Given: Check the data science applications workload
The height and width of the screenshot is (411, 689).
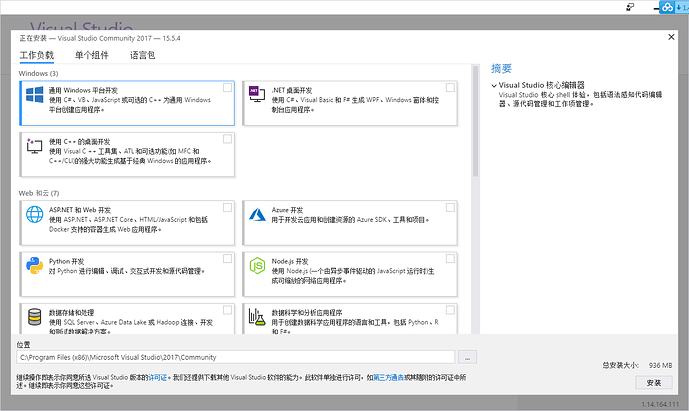Looking at the screenshot, I should pyautogui.click(x=450, y=310).
